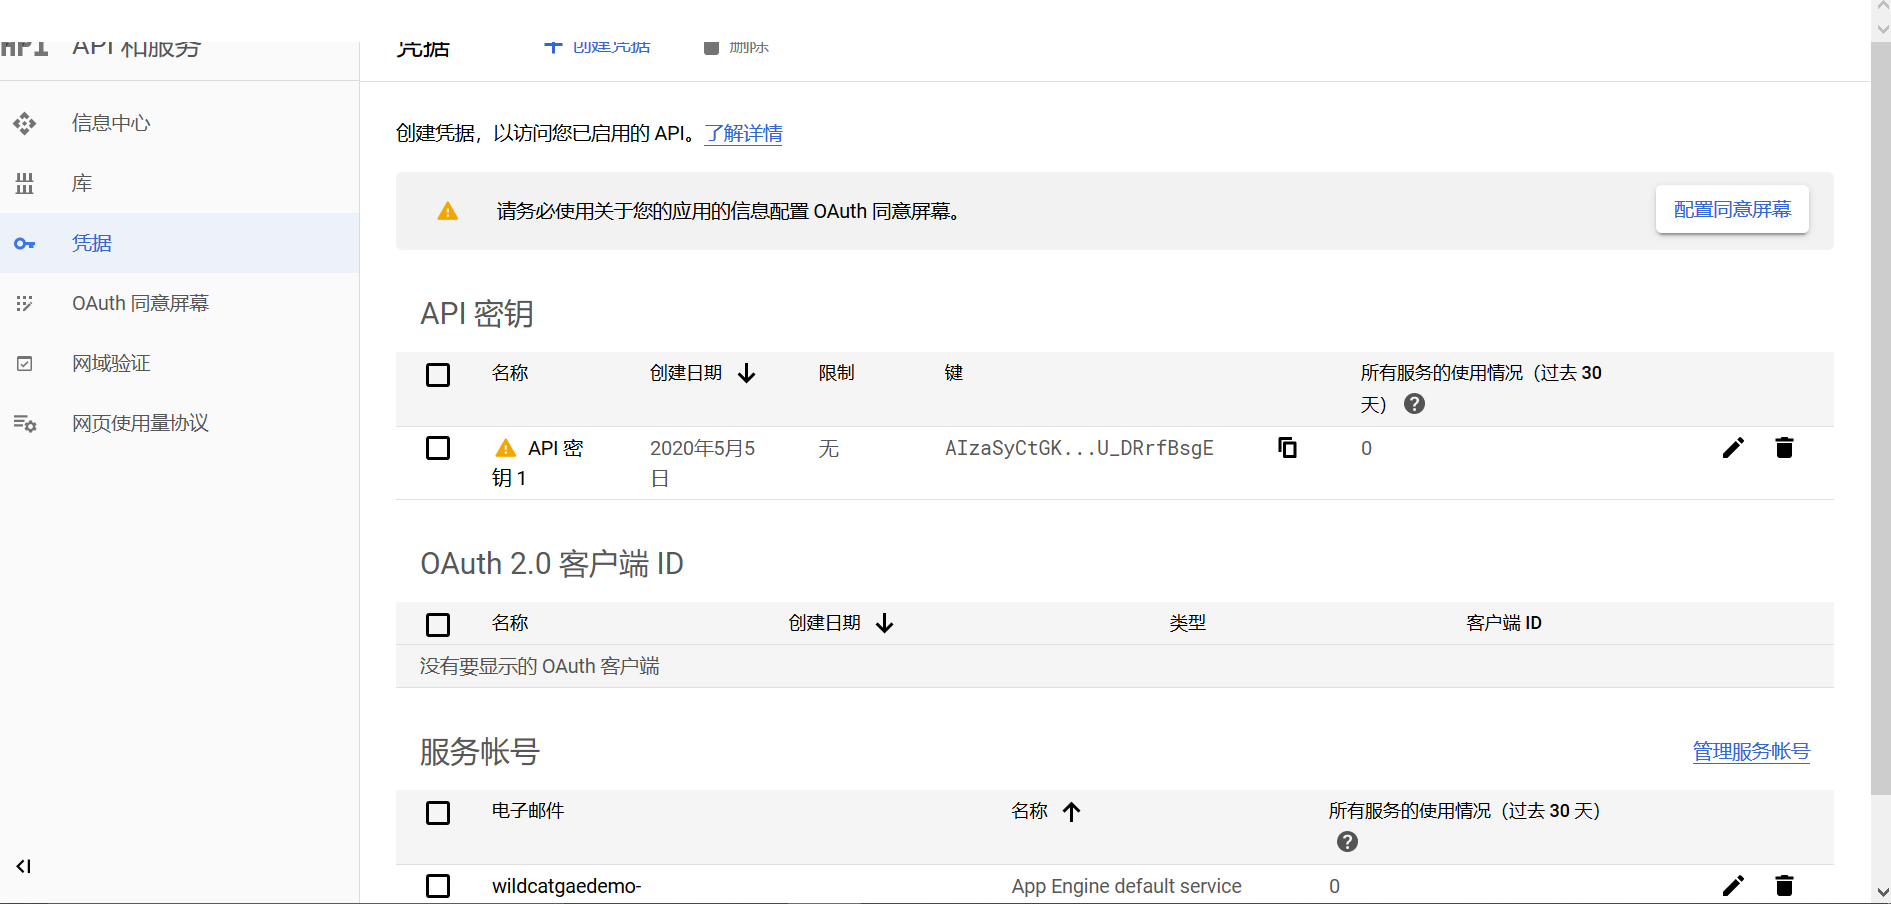Delete API 密钥 1 using trash icon
The width and height of the screenshot is (1891, 904).
pyautogui.click(x=1785, y=448)
